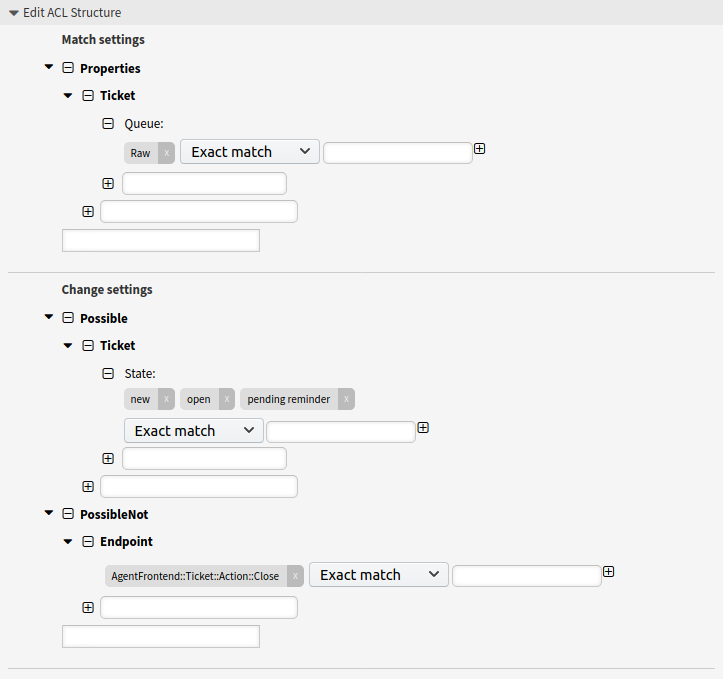The height and width of the screenshot is (679, 723).
Task: Click the new-entry field below Match settings
Action: coord(161,241)
